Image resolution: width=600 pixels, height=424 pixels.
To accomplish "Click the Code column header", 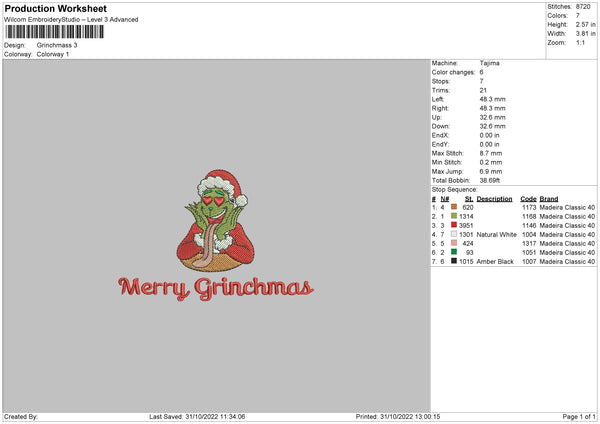I will click(528, 199).
